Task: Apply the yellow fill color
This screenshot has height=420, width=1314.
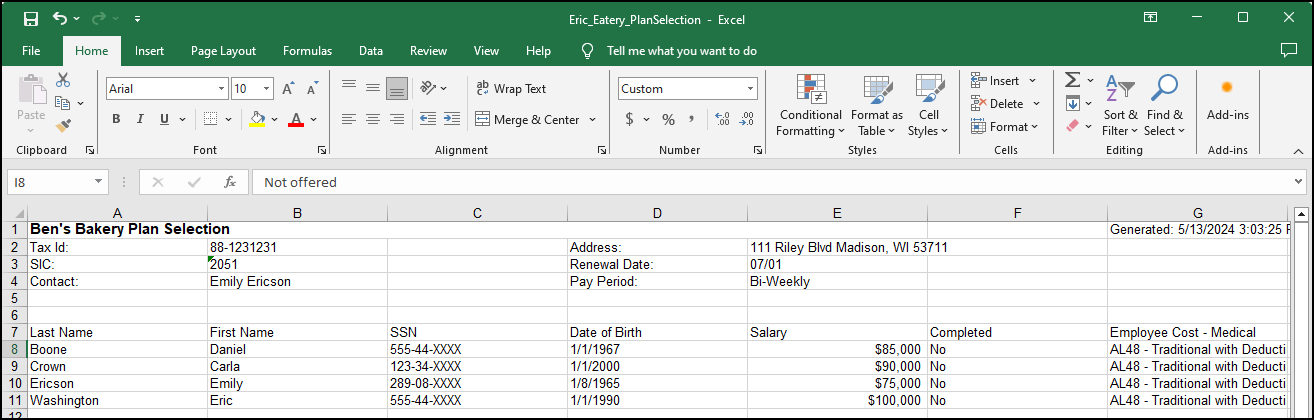Action: coord(257,119)
